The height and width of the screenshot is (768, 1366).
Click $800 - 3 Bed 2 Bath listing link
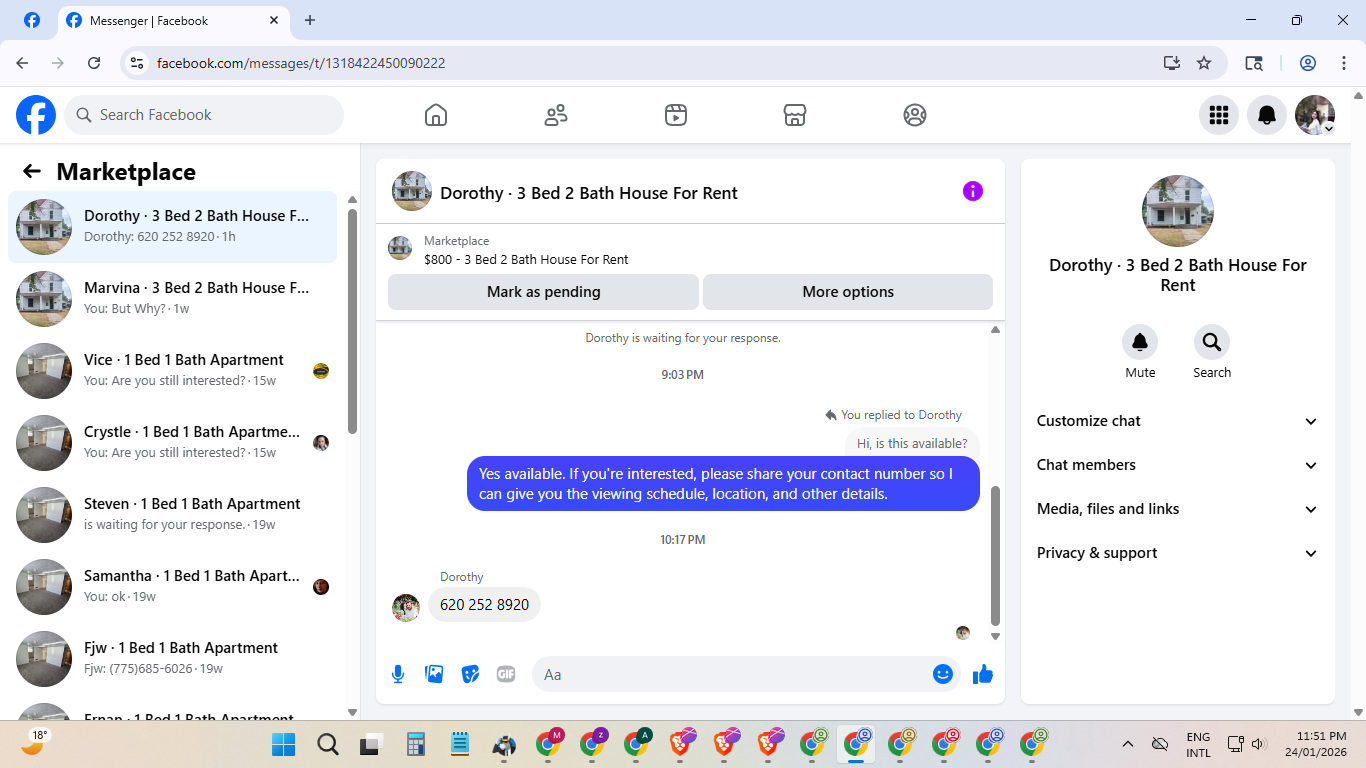(526, 259)
